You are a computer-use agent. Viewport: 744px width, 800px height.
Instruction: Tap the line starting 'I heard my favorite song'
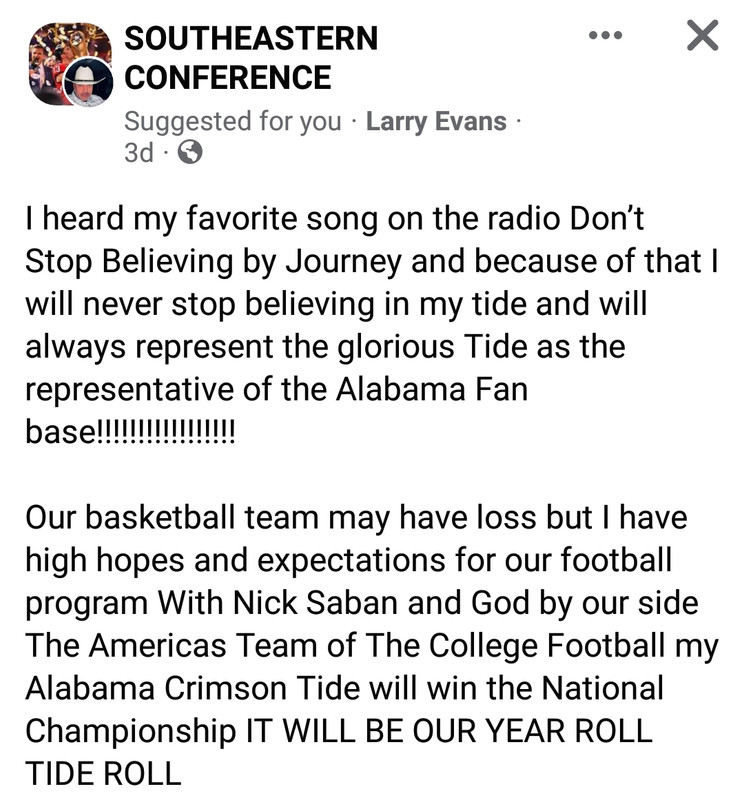click(x=335, y=218)
